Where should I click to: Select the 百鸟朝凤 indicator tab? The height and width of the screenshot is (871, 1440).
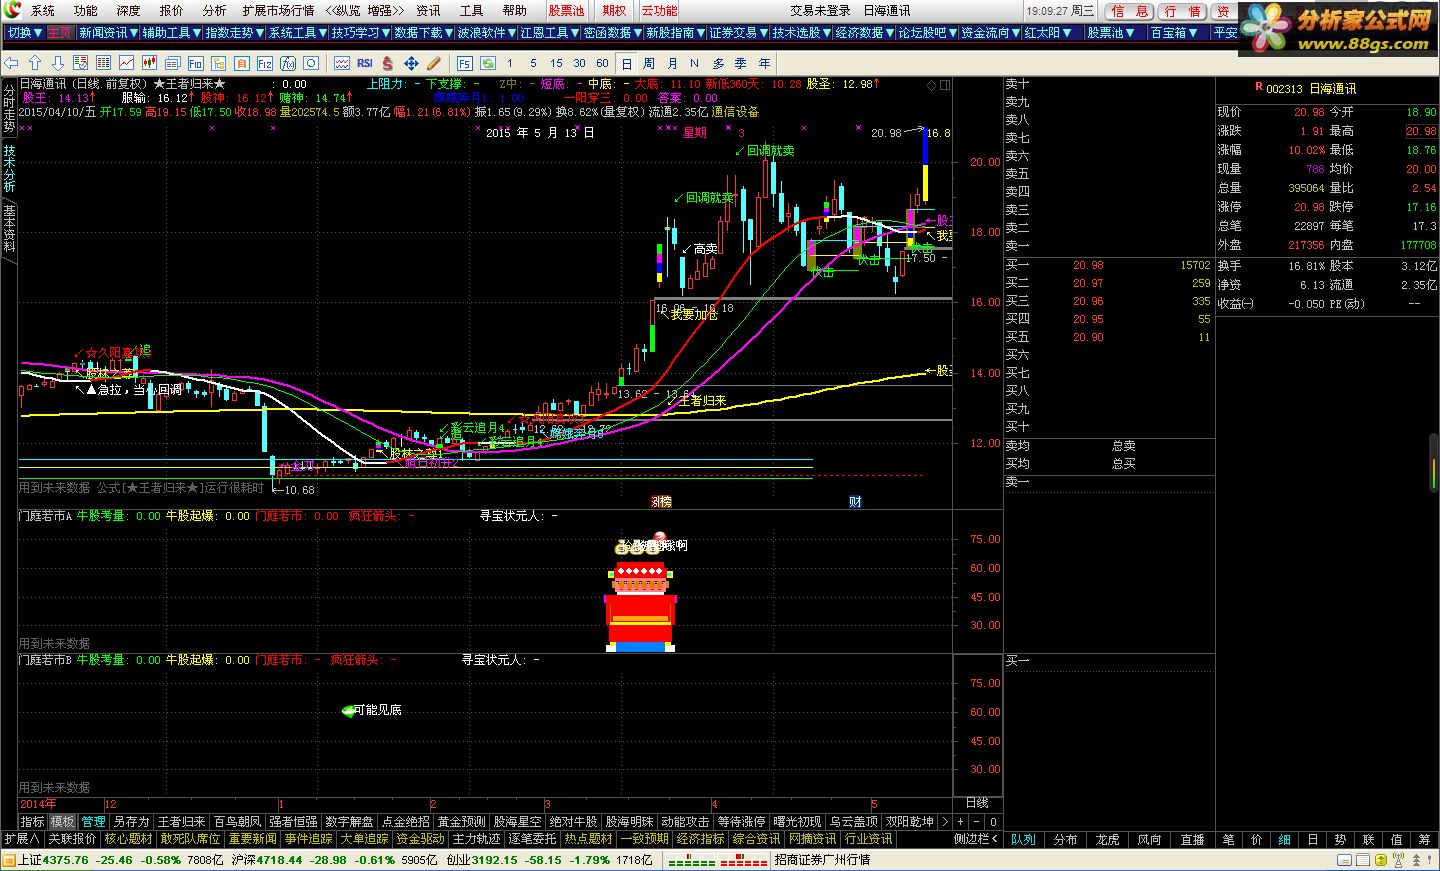tap(238, 822)
